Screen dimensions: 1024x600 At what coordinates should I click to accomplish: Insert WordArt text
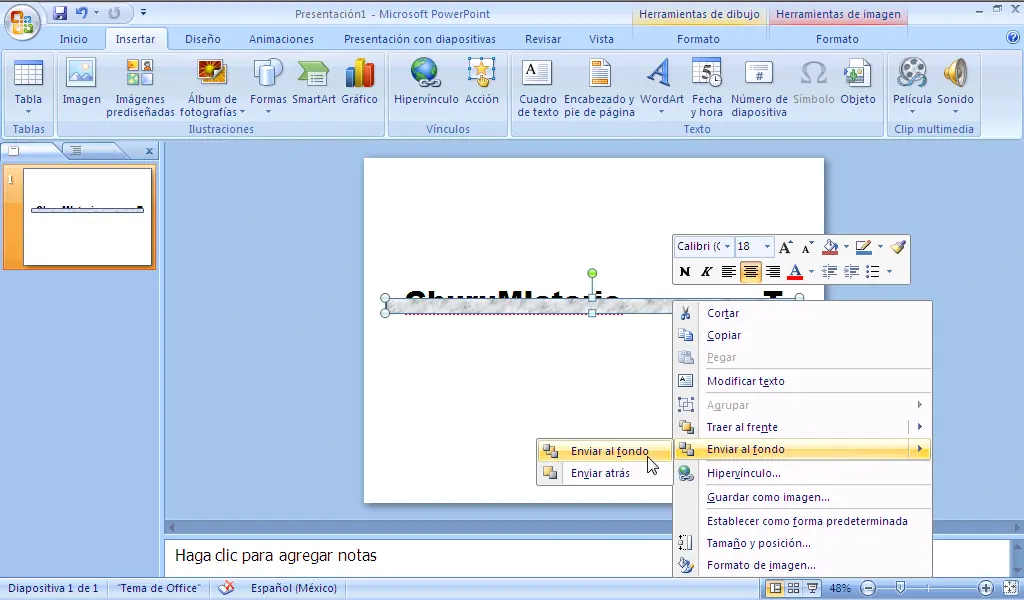(661, 87)
